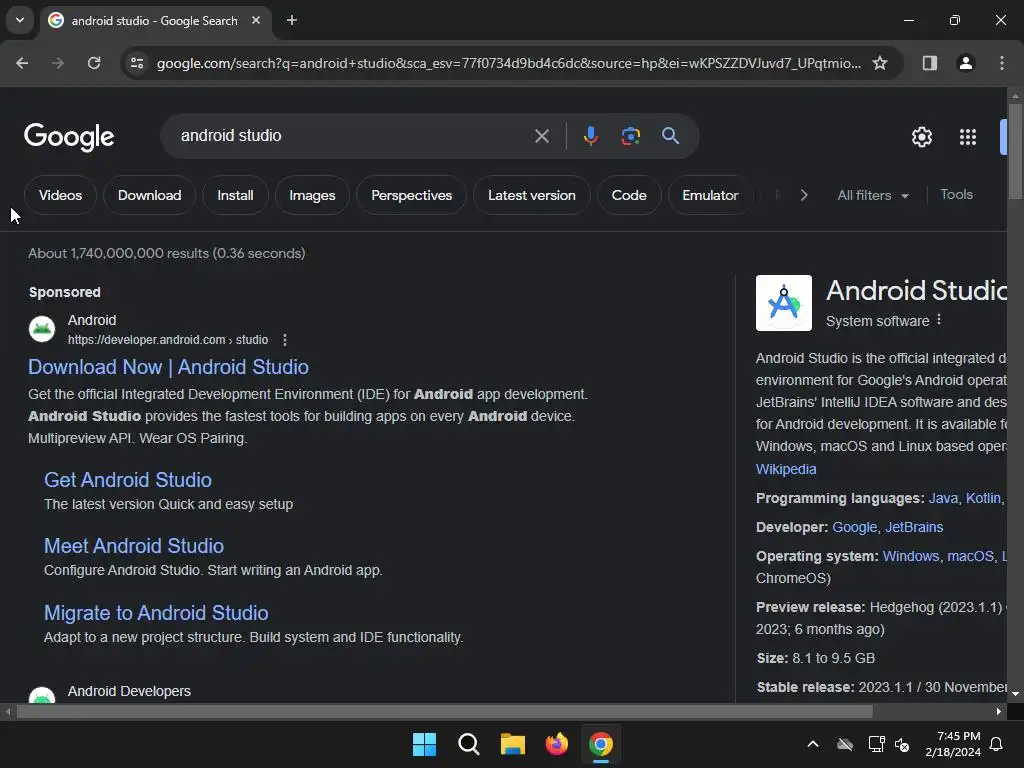Open the tab search dropdown

pyautogui.click(x=20, y=20)
